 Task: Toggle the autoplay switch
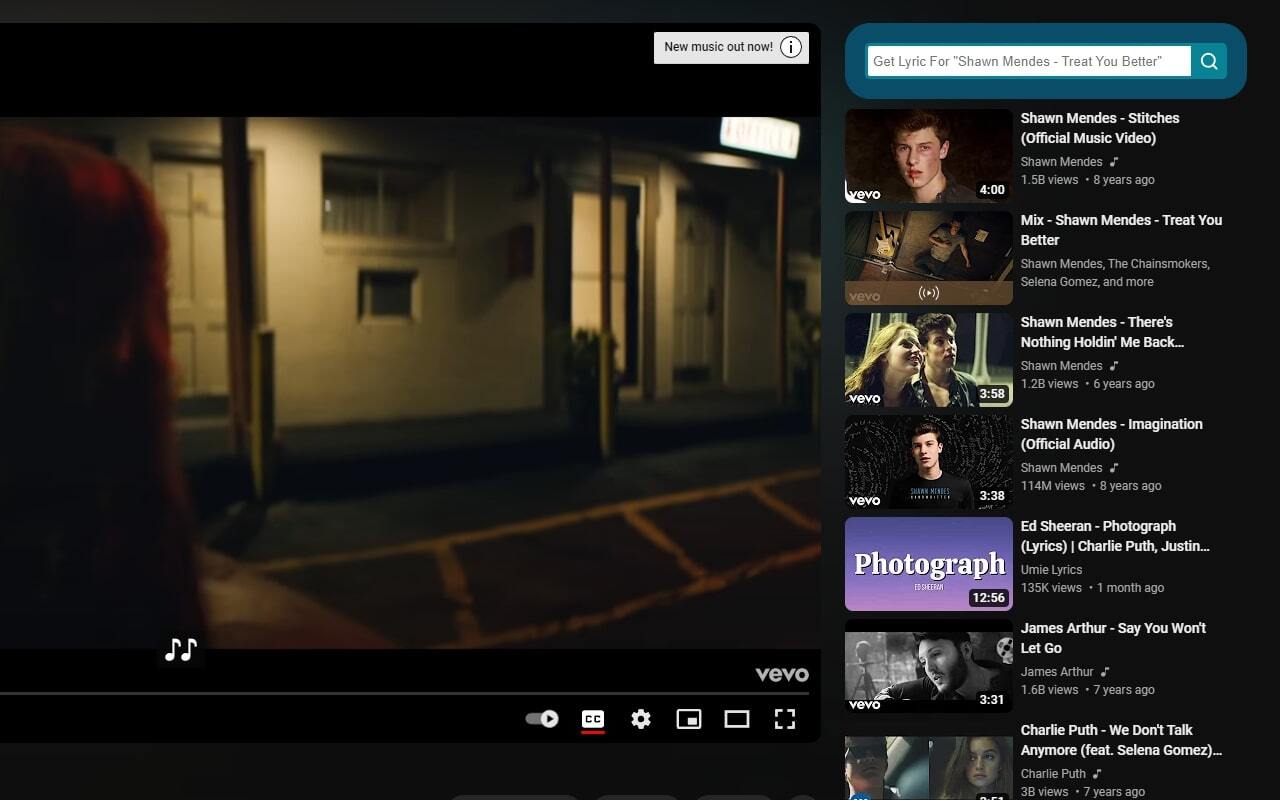tap(542, 719)
